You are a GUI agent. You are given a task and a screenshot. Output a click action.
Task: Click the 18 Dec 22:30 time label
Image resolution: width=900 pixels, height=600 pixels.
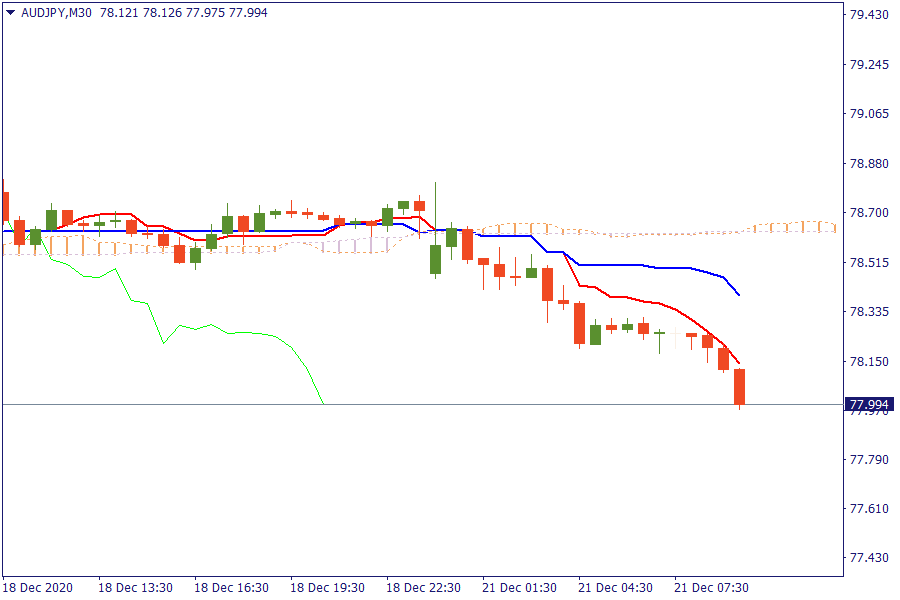click(423, 587)
